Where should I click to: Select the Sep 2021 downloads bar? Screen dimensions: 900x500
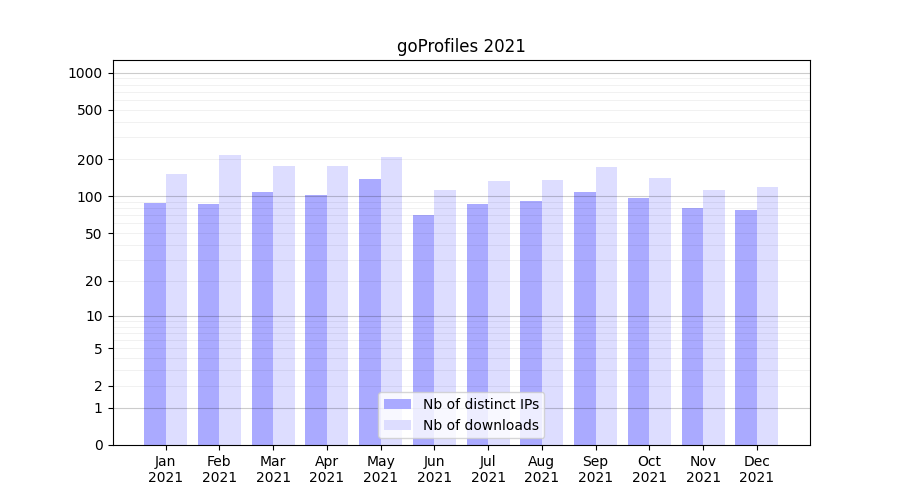click(x=606, y=306)
